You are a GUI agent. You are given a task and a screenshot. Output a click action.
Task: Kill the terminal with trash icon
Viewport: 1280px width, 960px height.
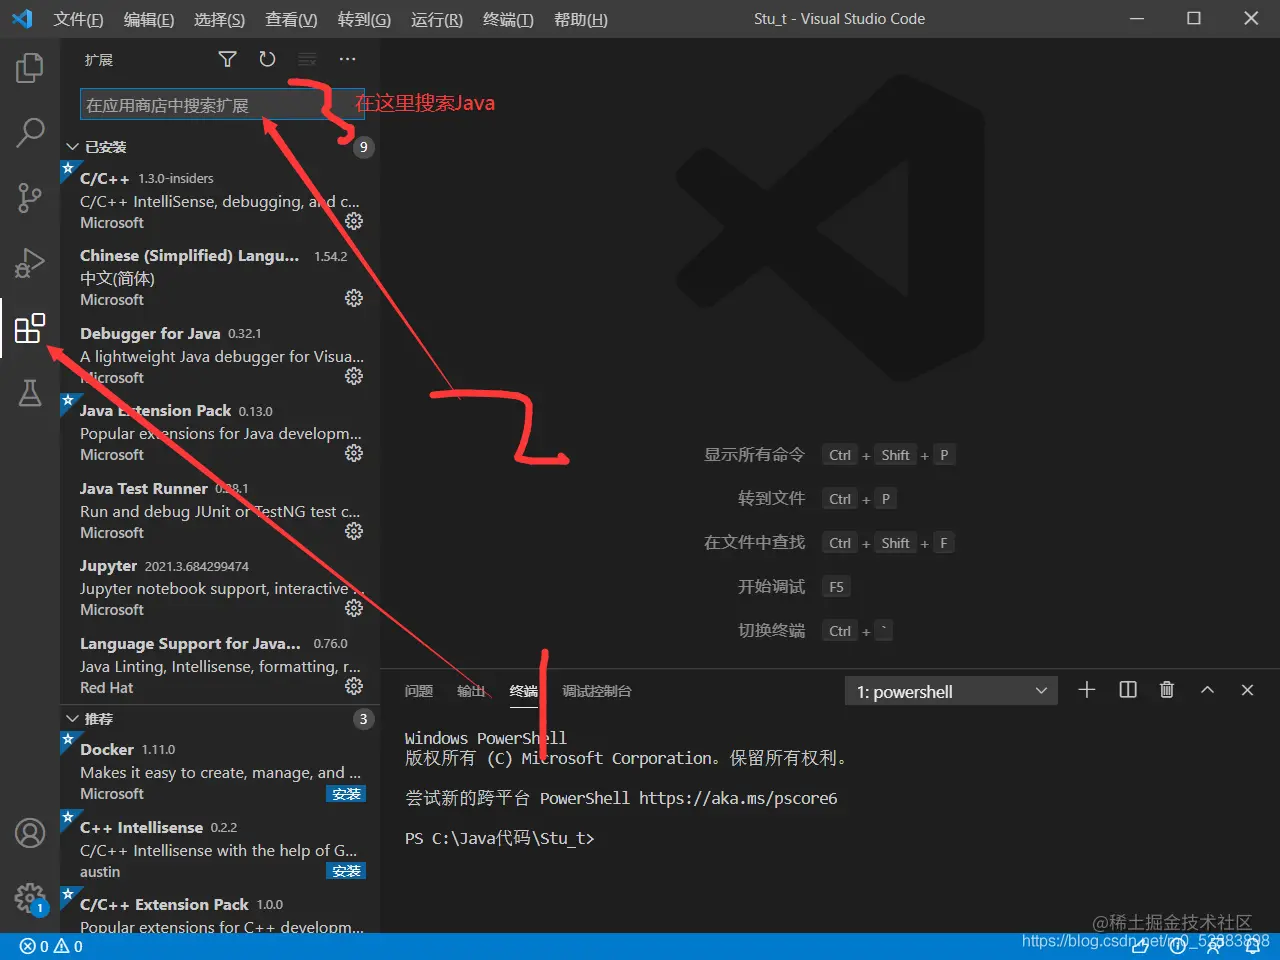(1167, 690)
